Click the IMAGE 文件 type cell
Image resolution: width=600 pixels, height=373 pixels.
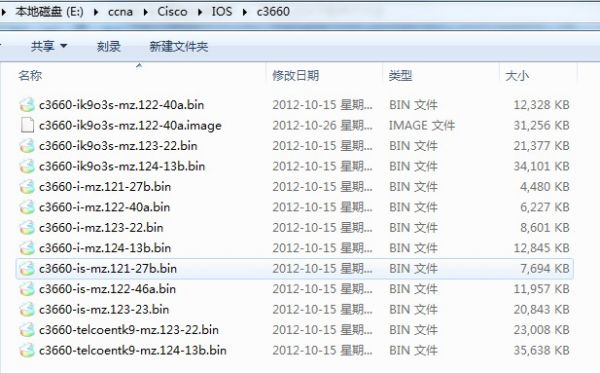pyautogui.click(x=422, y=125)
